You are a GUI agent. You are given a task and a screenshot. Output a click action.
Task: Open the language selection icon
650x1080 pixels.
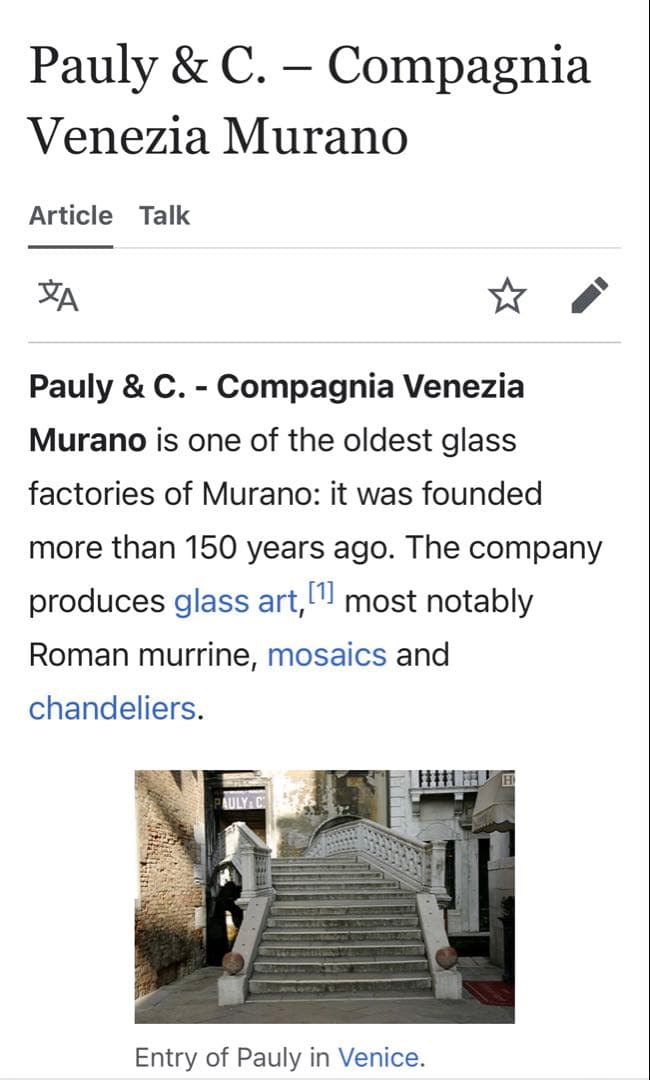(58, 296)
